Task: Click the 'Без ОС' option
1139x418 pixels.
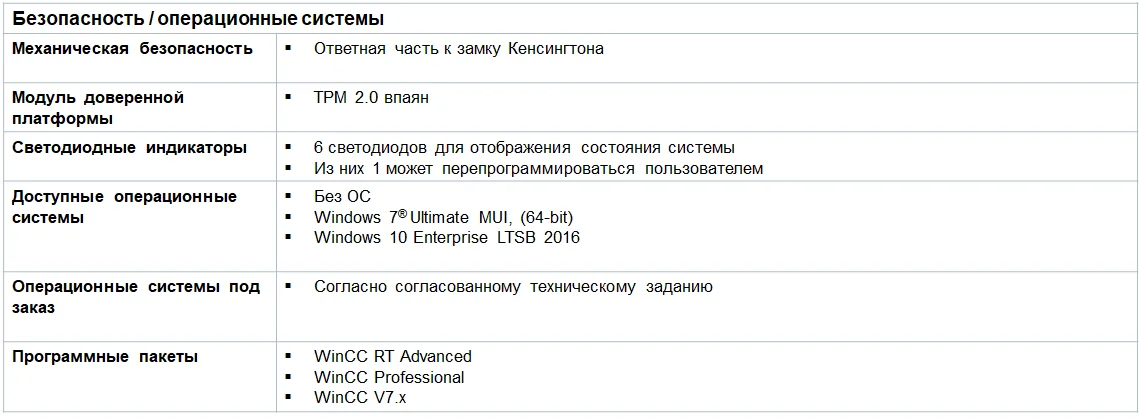Action: pos(342,196)
